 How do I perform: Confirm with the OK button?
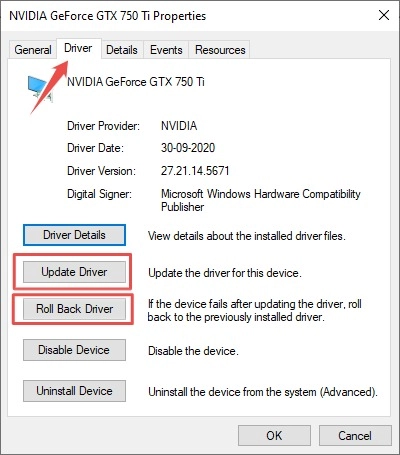tap(274, 435)
